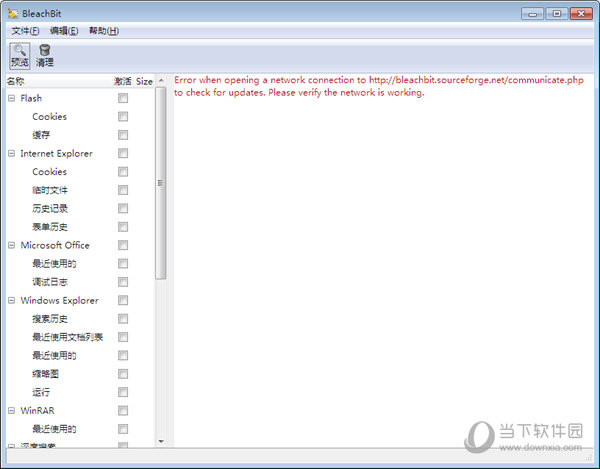Click the 激活 column header

[x=123, y=81]
